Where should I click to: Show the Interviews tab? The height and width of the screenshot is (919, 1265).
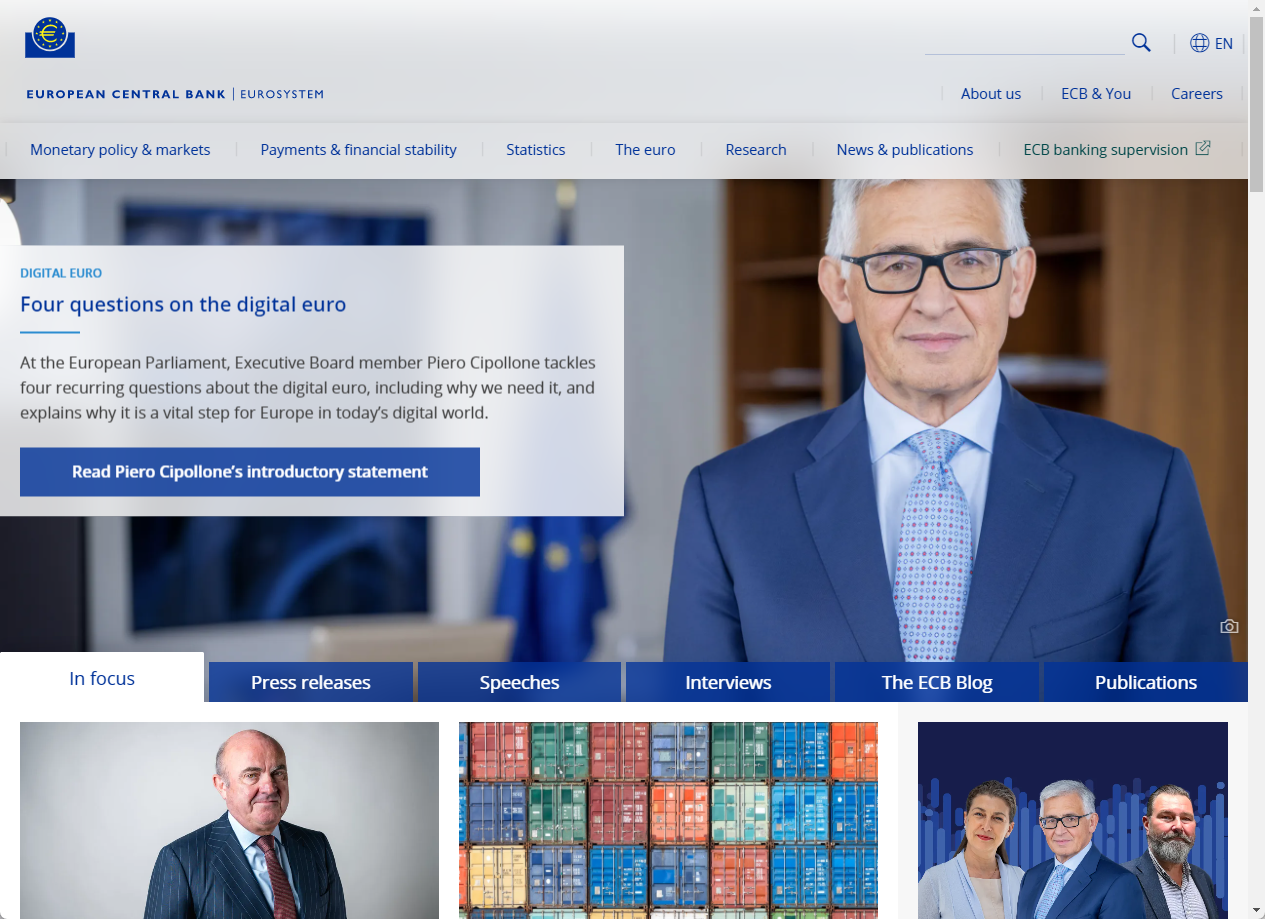(728, 682)
